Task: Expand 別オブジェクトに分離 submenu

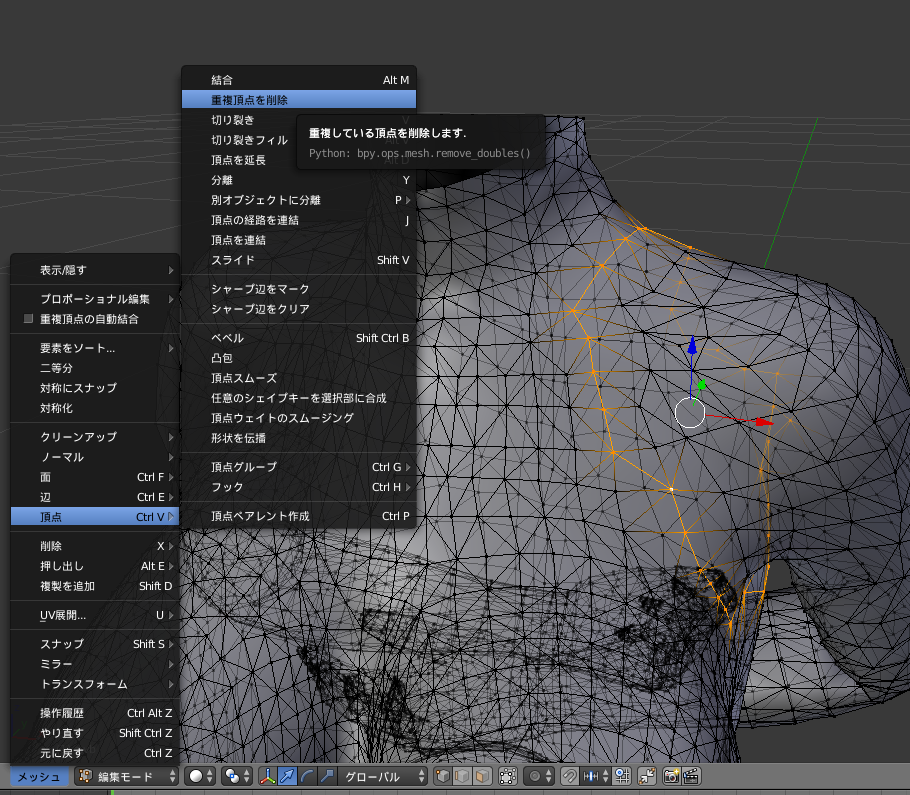Action: click(299, 200)
